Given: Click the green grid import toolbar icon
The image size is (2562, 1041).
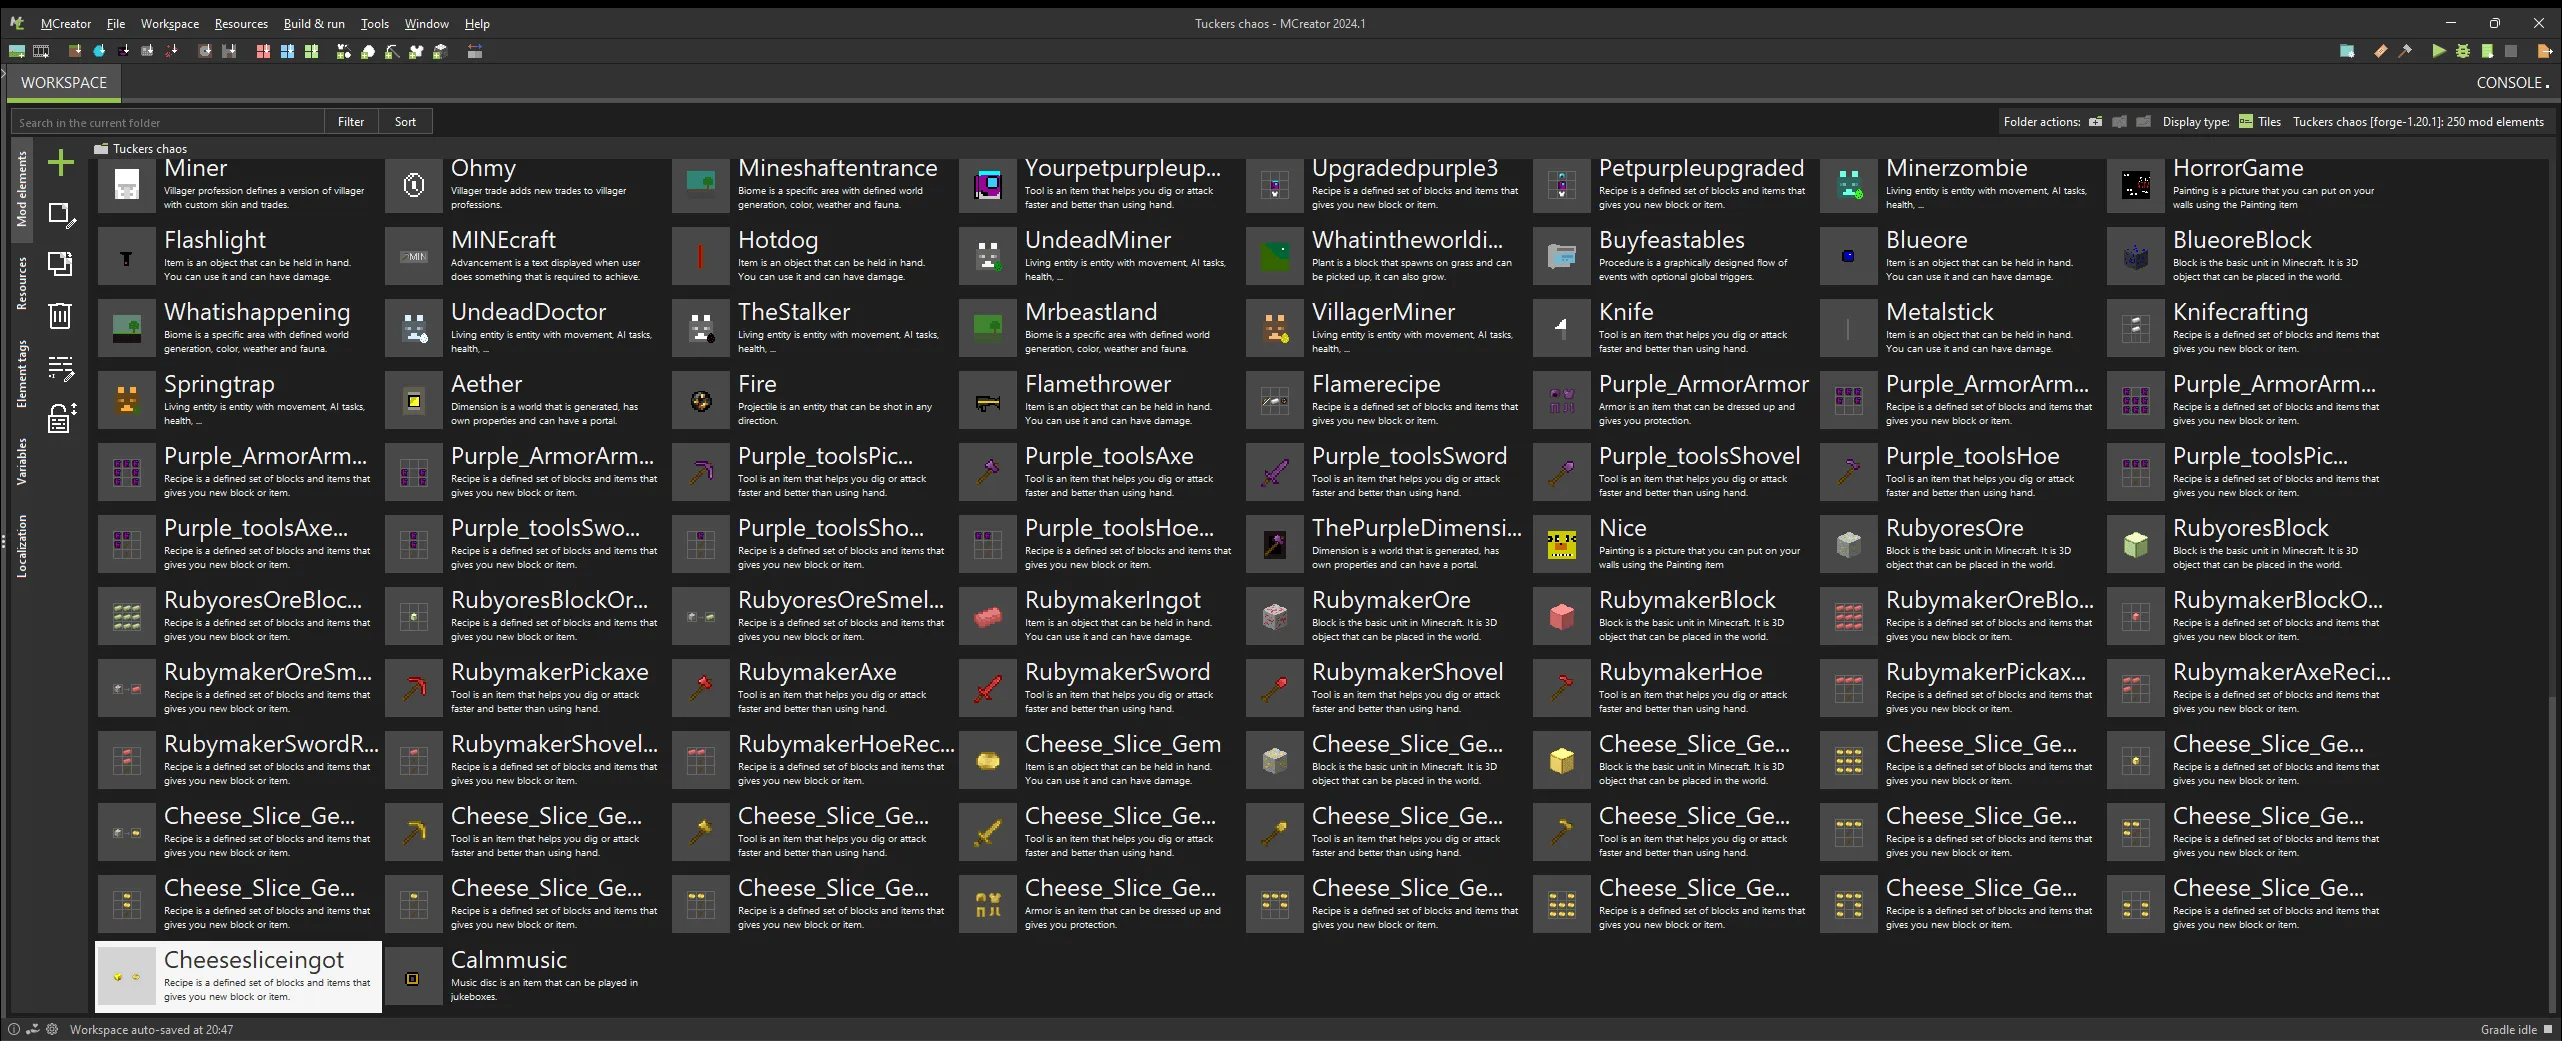Looking at the screenshot, I should 311,52.
